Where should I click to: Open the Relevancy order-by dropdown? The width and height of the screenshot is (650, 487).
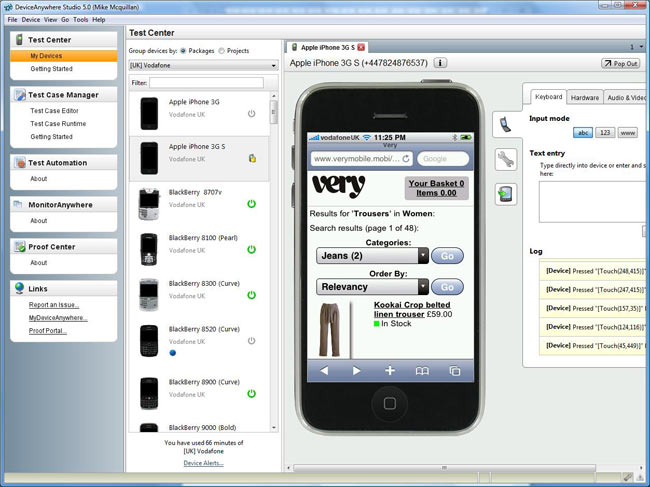[423, 287]
